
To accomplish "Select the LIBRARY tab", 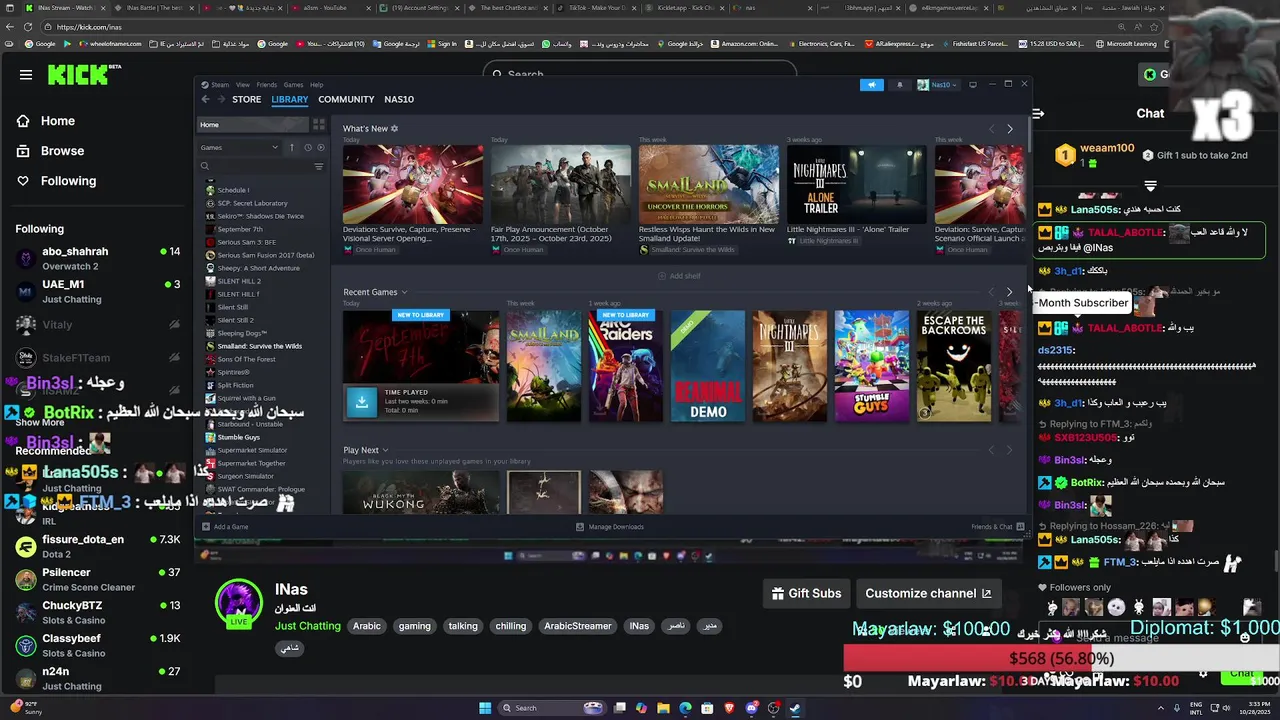I will click(290, 99).
